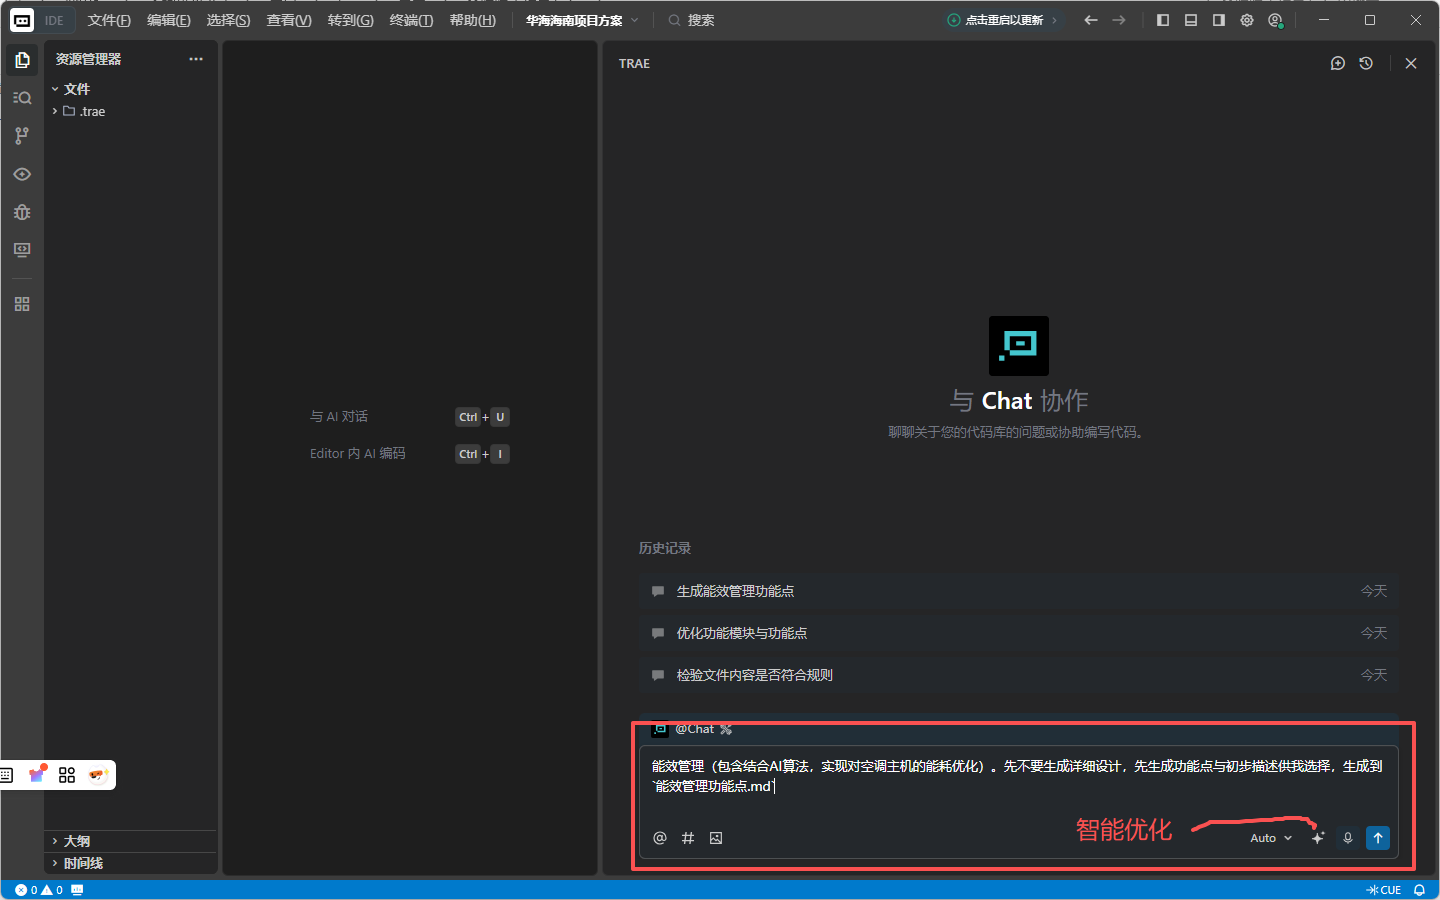
Task: Click into the chat message text field
Action: [x=1016, y=776]
